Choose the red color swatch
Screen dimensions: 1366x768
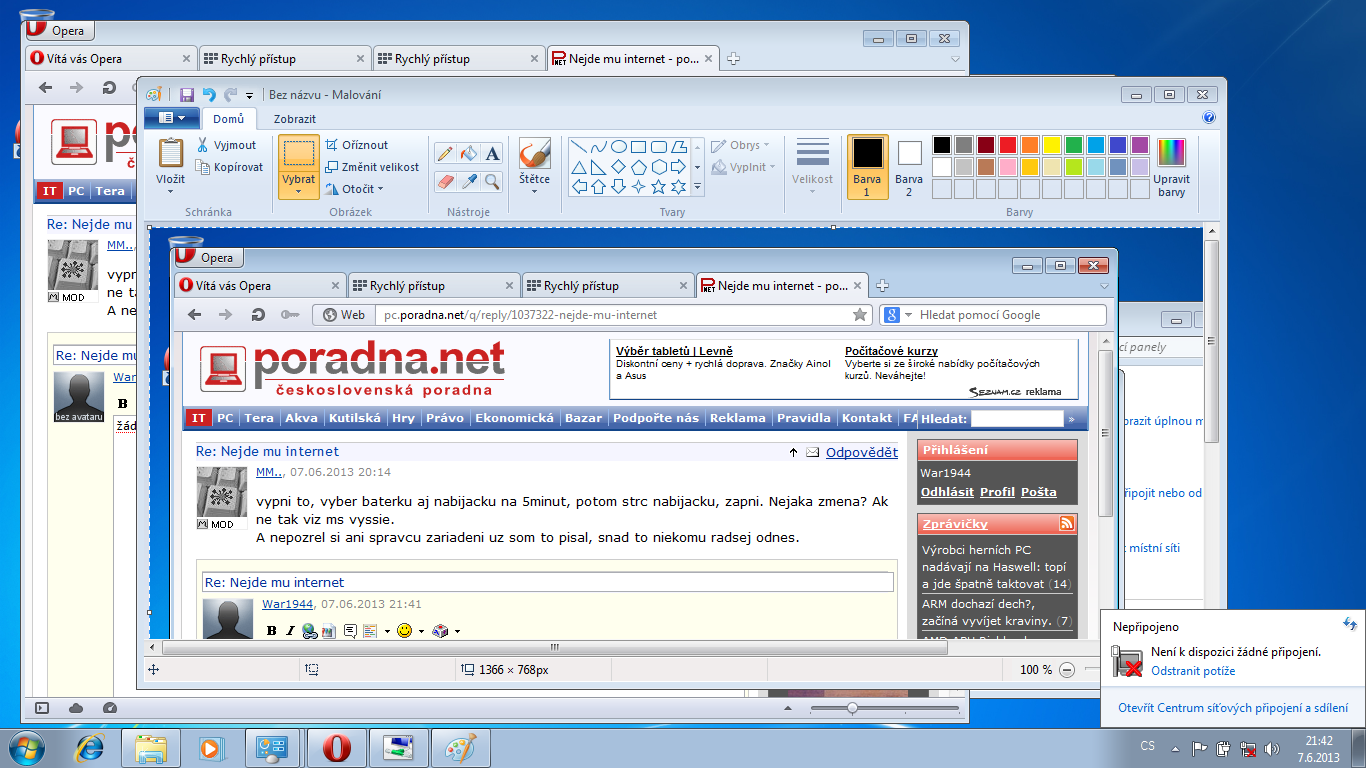[1008, 145]
